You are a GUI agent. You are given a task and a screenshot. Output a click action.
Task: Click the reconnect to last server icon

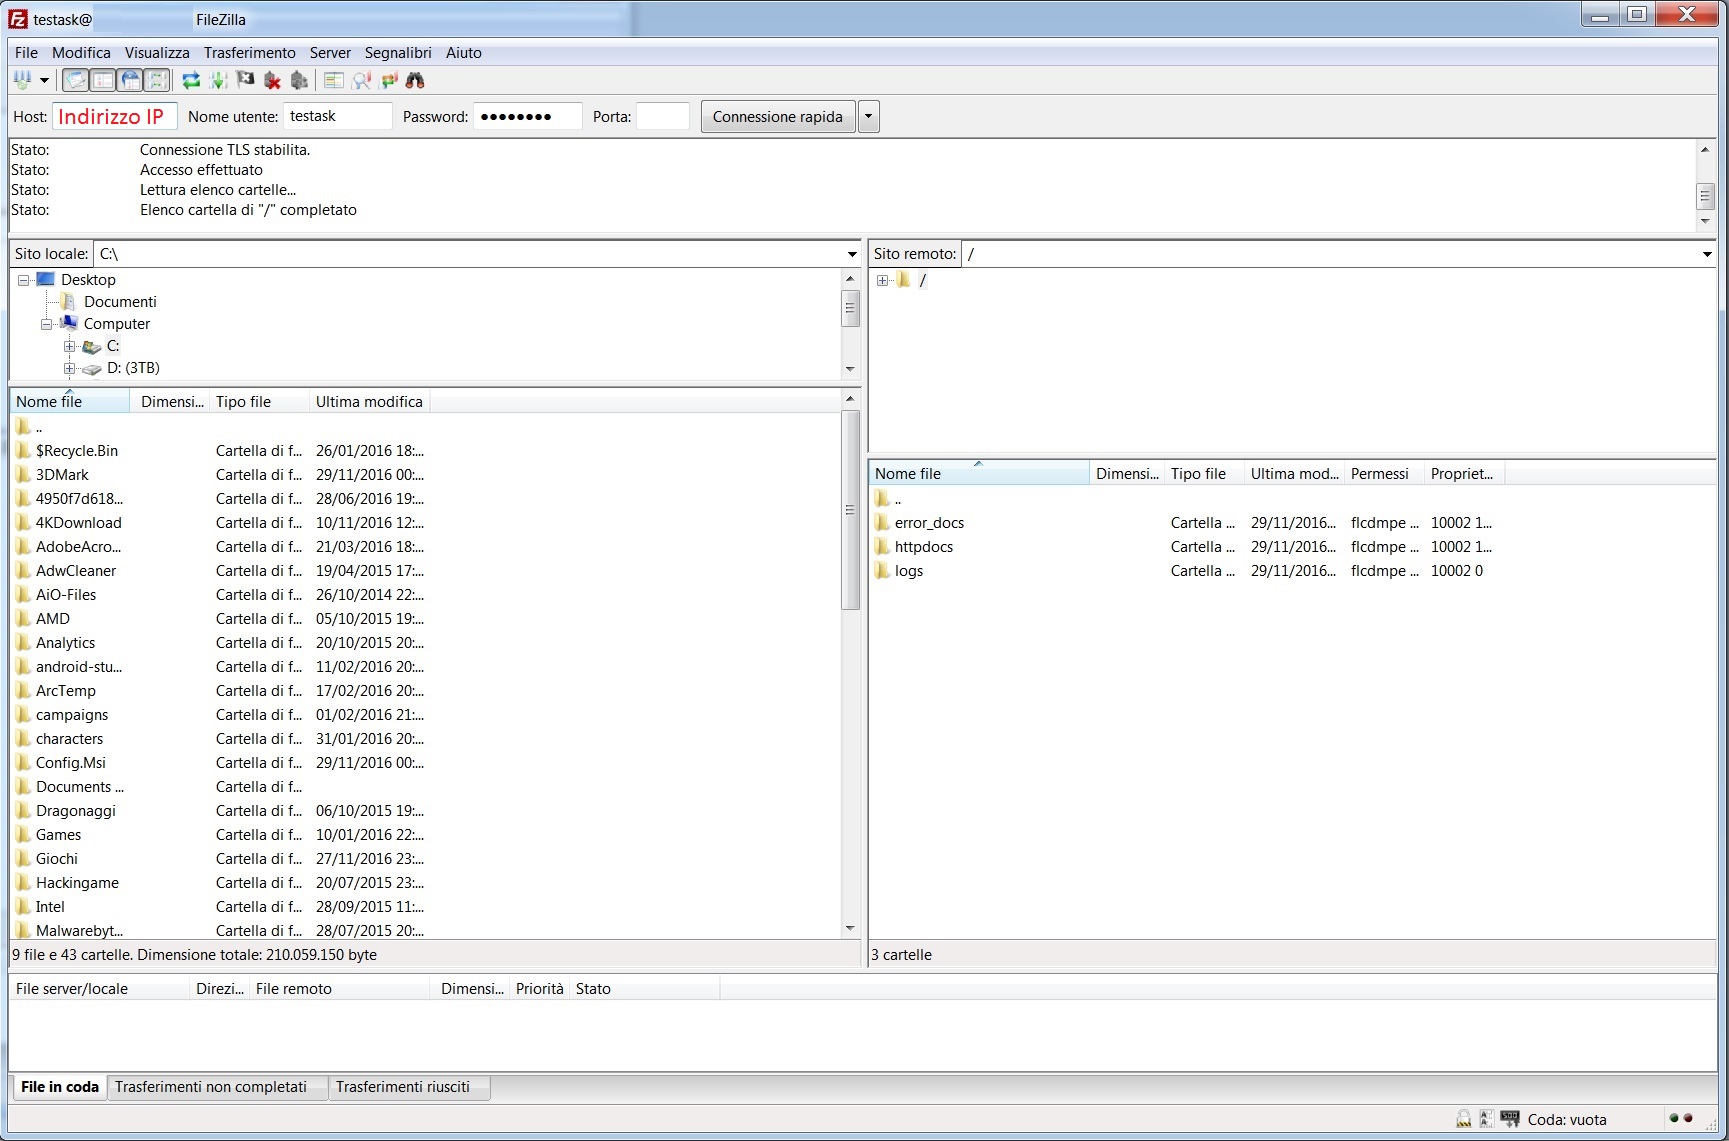click(299, 80)
